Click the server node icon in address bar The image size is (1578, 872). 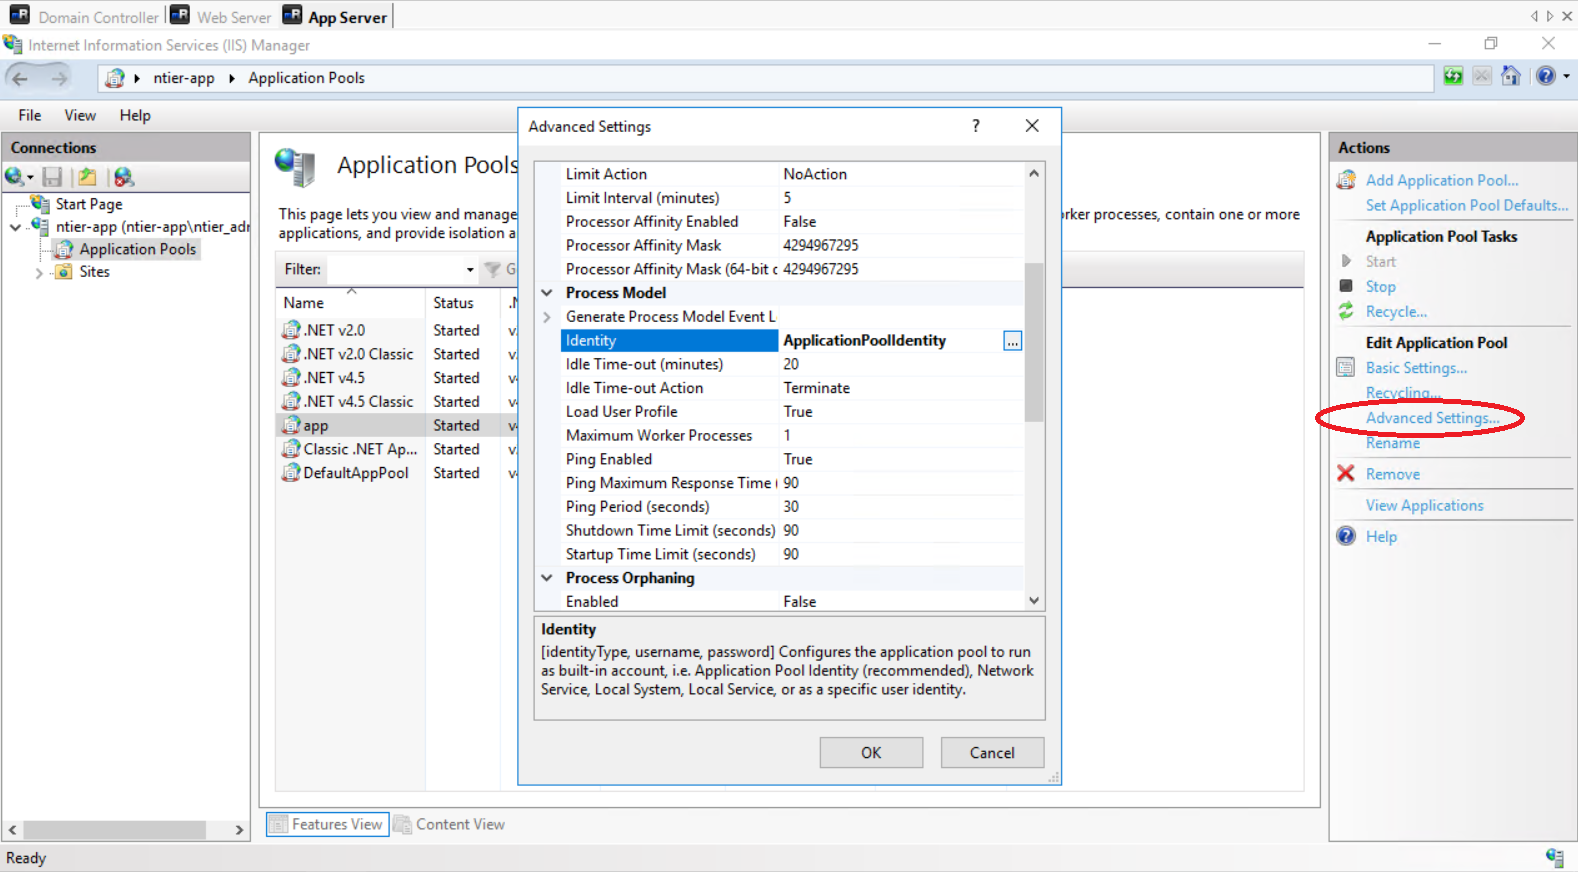116,78
